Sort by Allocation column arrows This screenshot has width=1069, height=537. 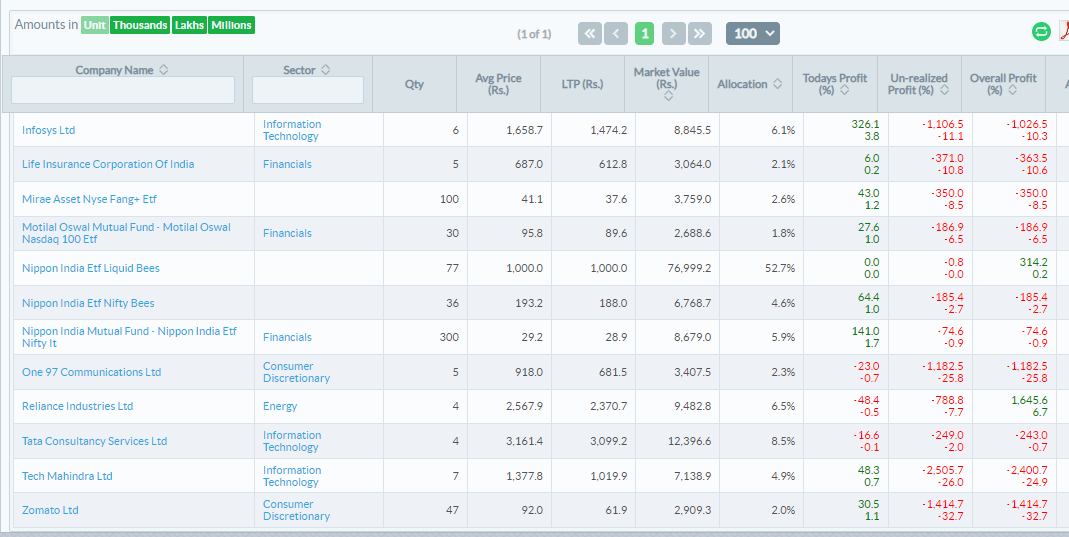778,84
